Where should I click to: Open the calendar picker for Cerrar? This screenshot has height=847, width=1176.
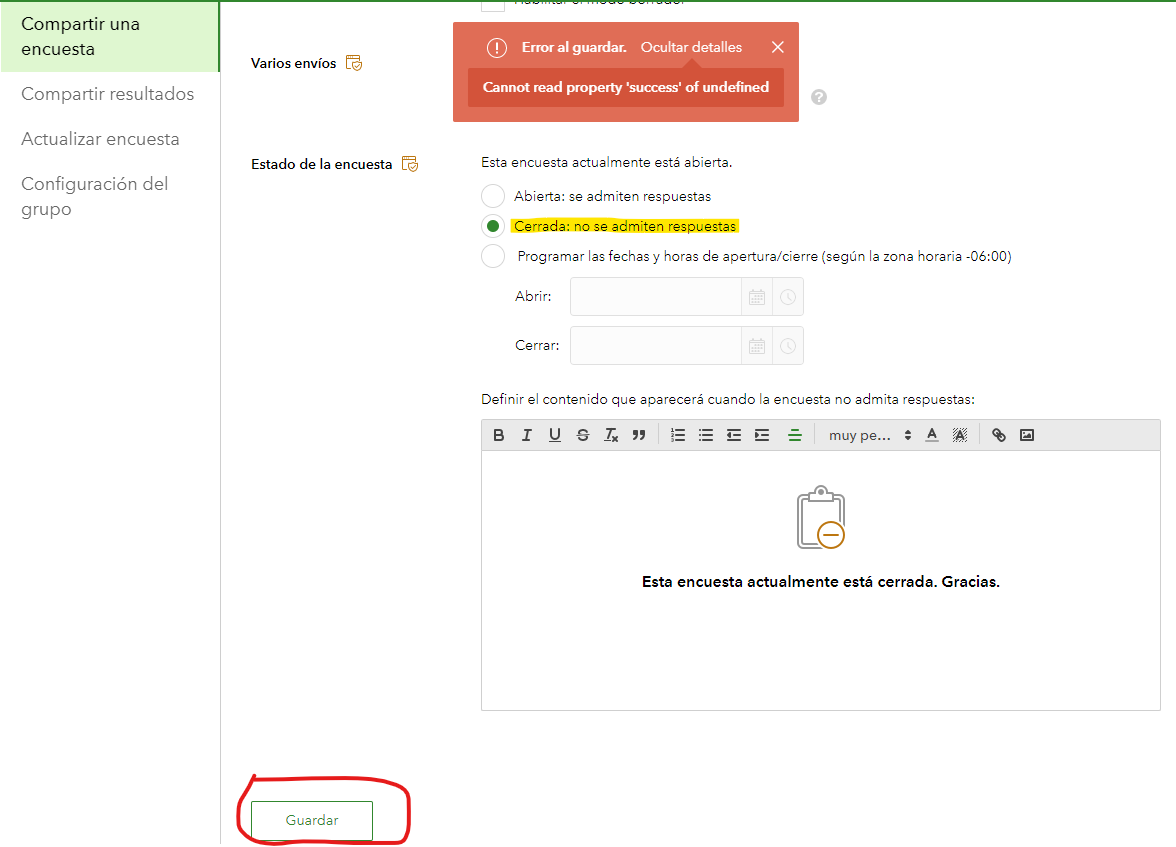(757, 346)
